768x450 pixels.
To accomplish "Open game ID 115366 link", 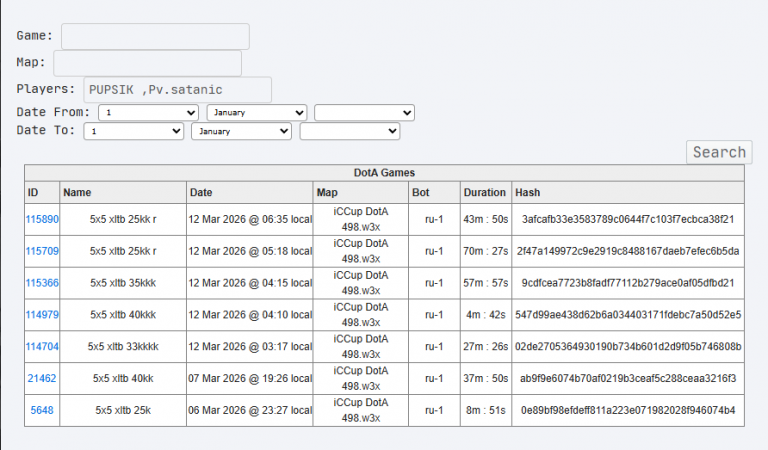I will point(42,283).
